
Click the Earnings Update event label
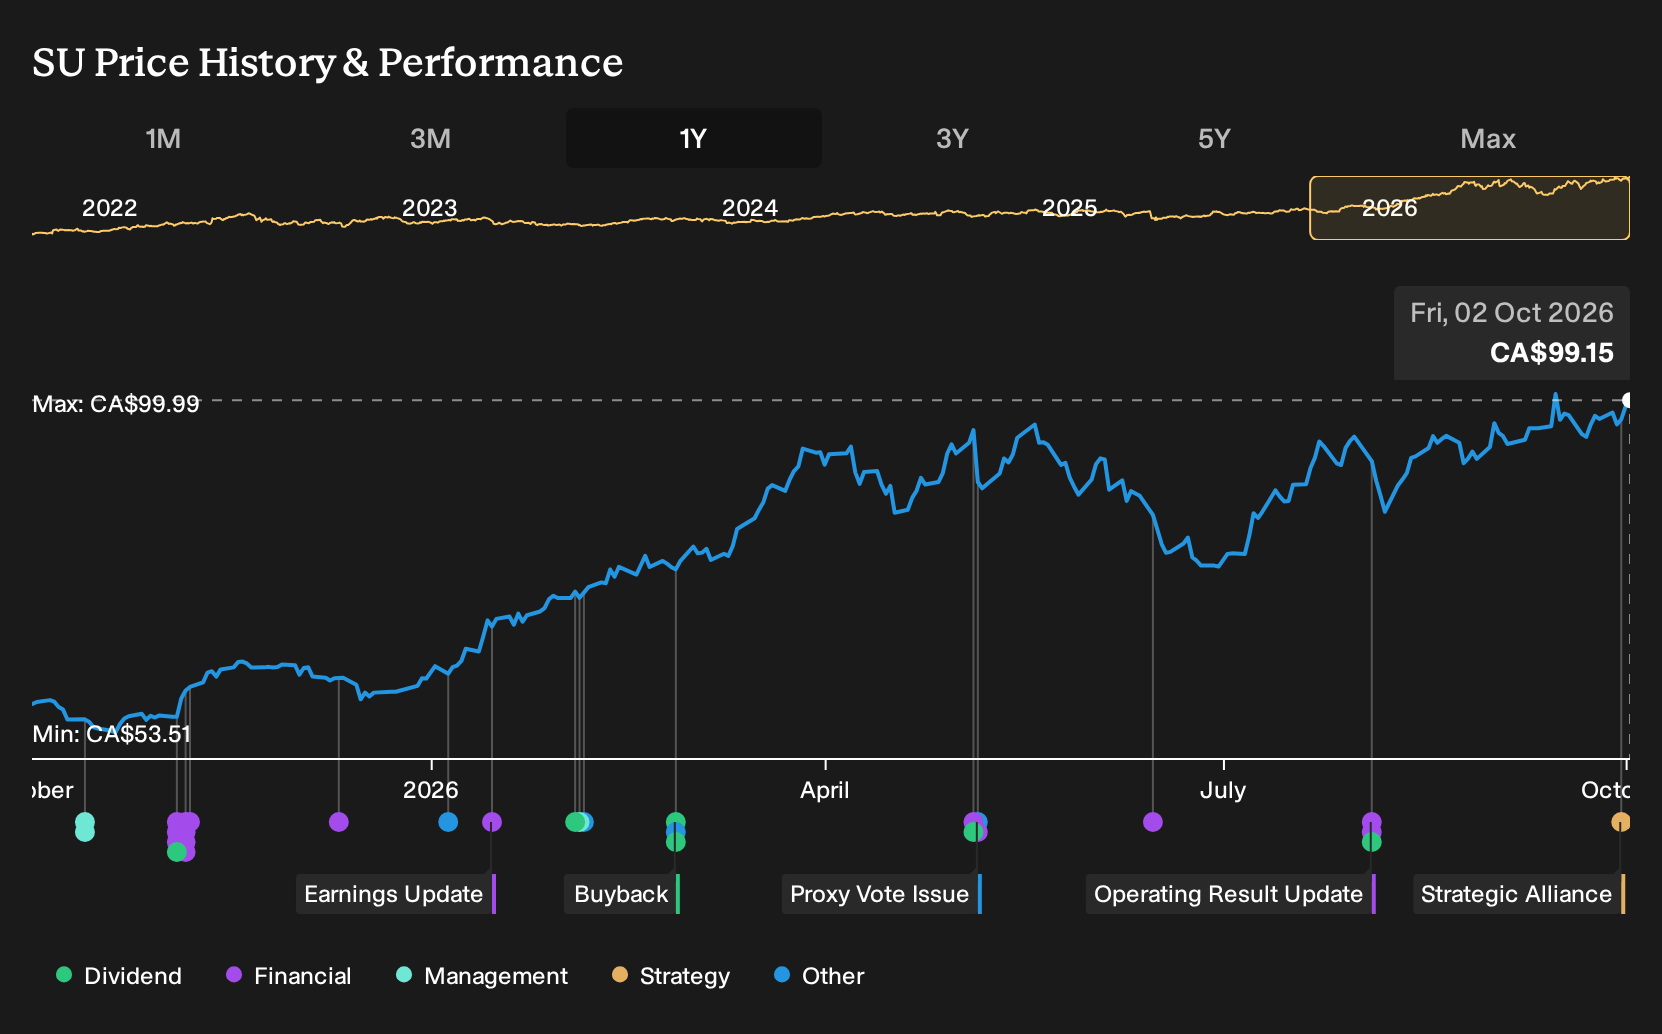pos(396,894)
